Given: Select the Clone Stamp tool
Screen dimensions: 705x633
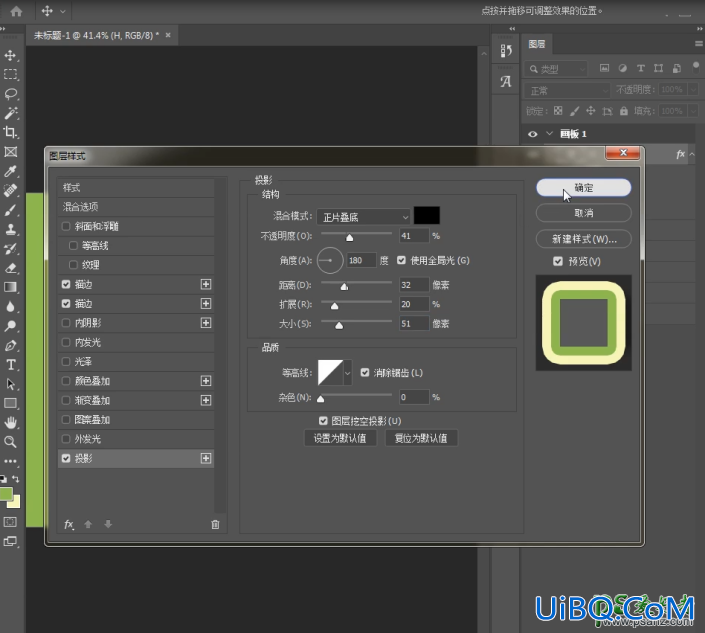Looking at the screenshot, I should (10, 229).
